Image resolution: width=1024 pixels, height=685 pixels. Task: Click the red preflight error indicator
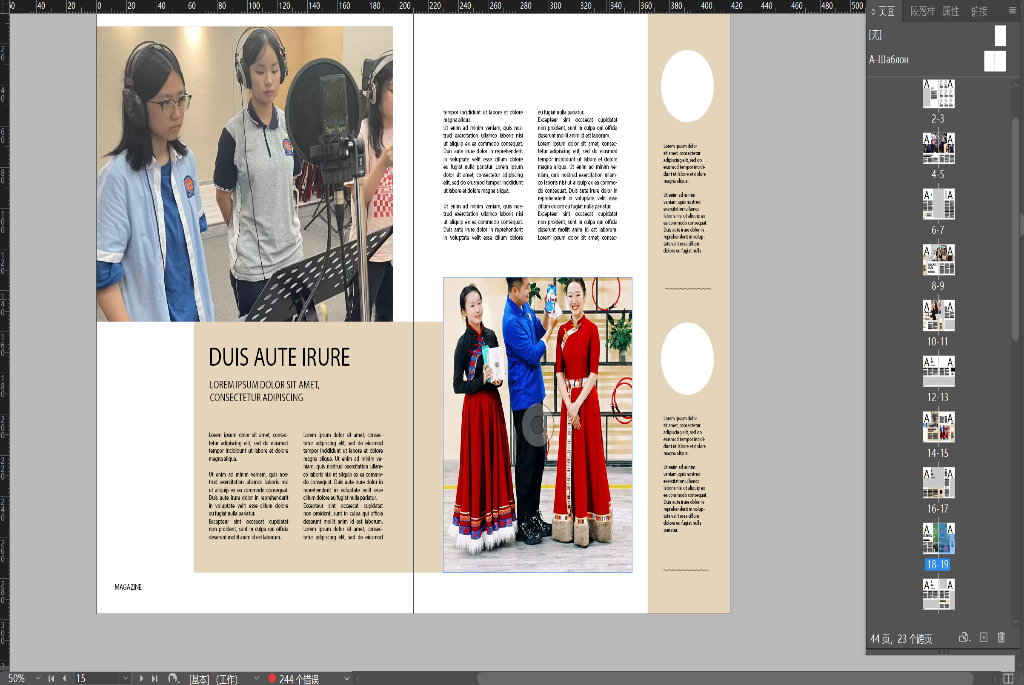click(271, 679)
